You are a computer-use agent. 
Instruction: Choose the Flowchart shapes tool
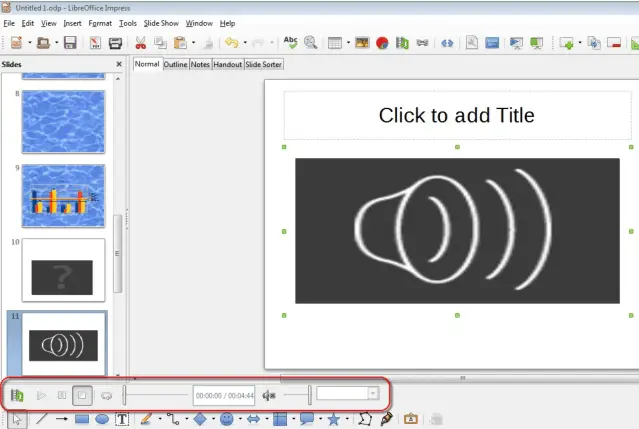click(x=280, y=419)
